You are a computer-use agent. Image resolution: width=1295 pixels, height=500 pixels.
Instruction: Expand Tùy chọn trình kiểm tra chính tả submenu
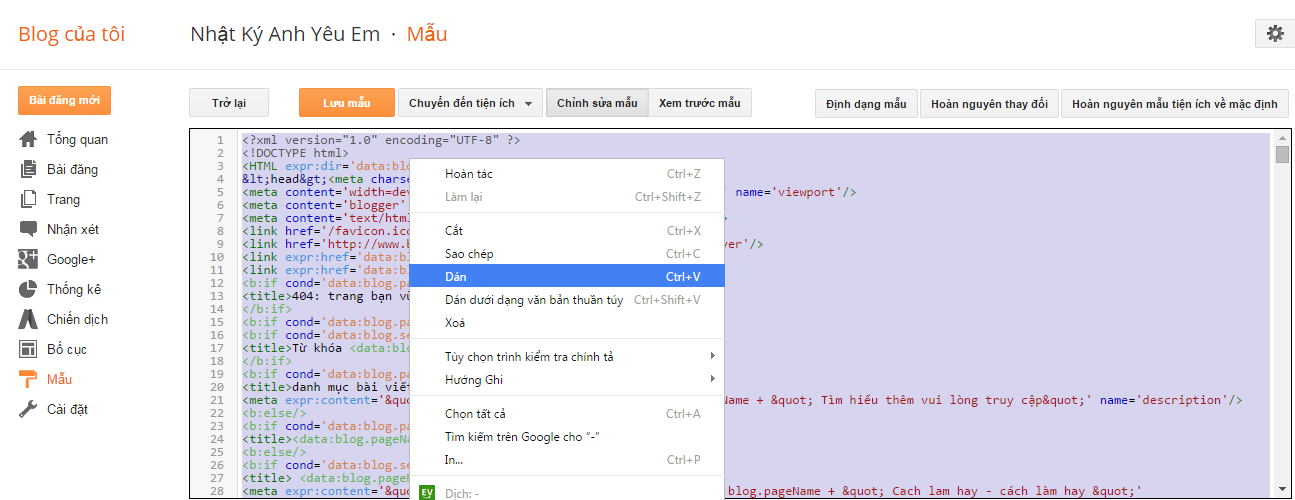[x=567, y=357]
